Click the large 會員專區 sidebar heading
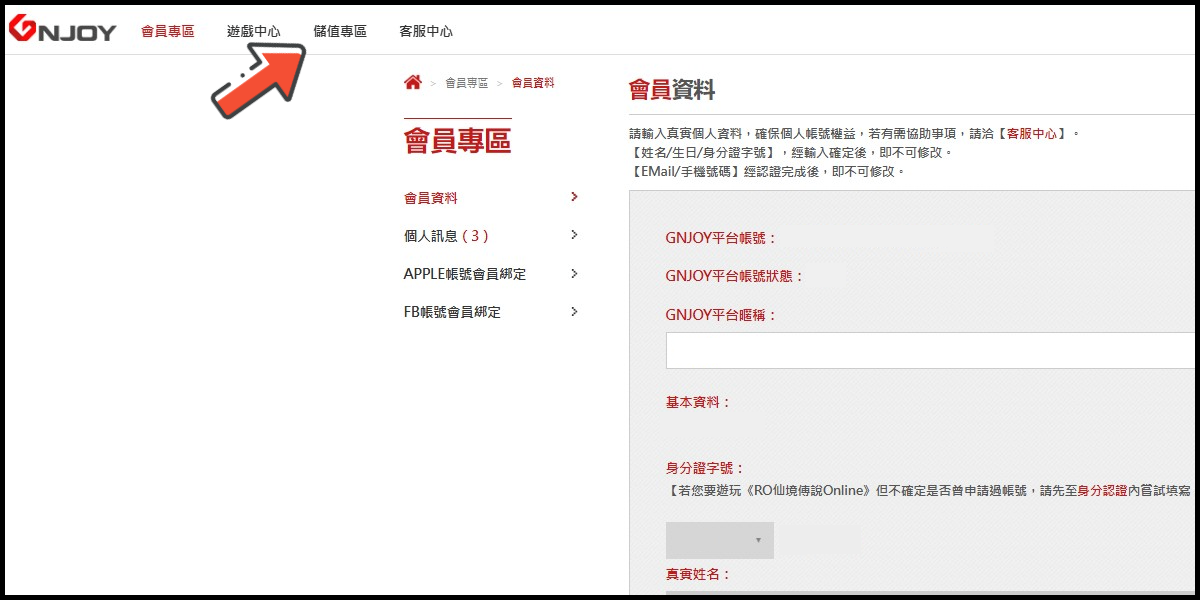1200x600 pixels. 457,141
